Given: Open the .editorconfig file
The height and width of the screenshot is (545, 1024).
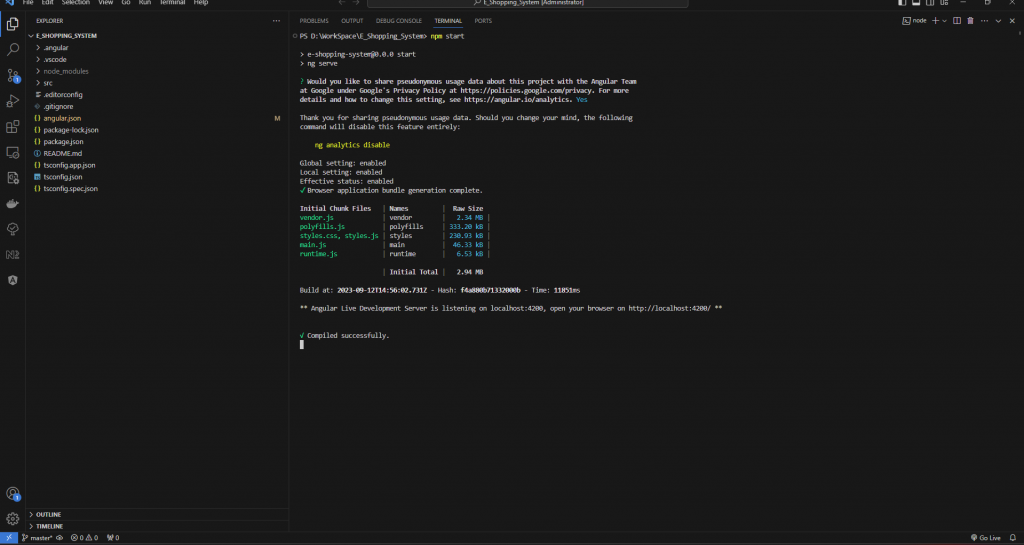Looking at the screenshot, I should coord(157,95).
